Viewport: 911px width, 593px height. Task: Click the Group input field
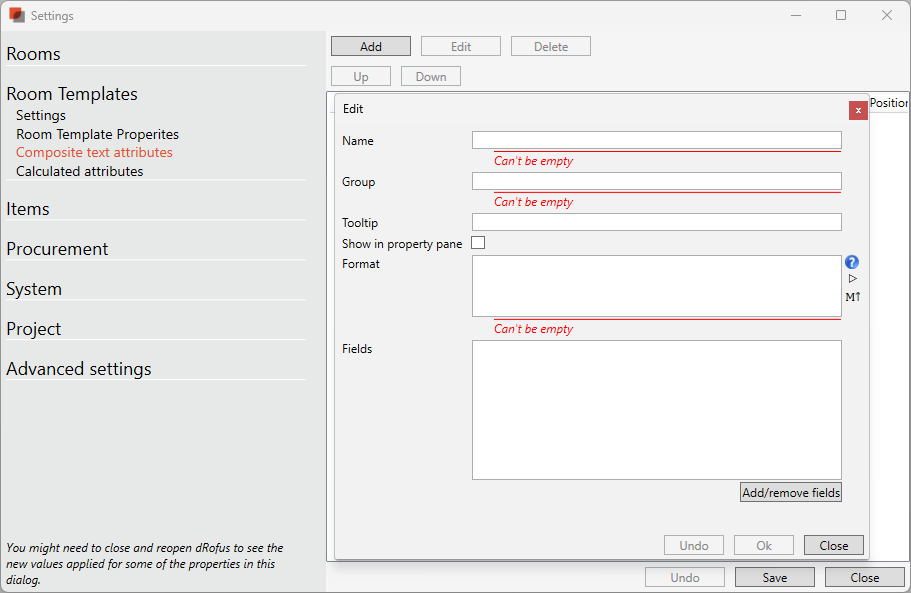pyautogui.click(x=656, y=181)
